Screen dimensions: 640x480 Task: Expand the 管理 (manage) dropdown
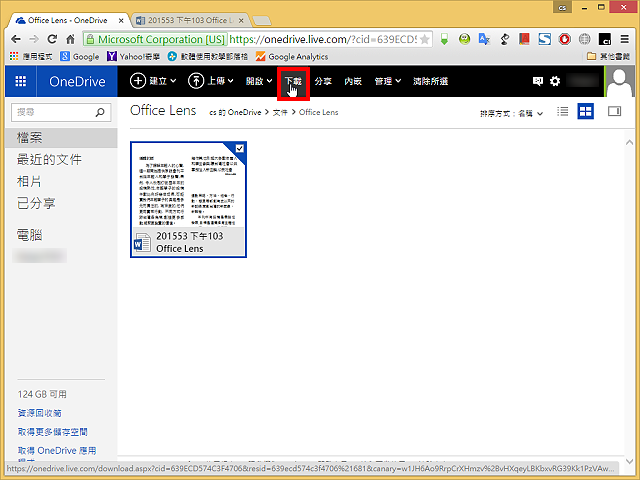click(x=388, y=81)
